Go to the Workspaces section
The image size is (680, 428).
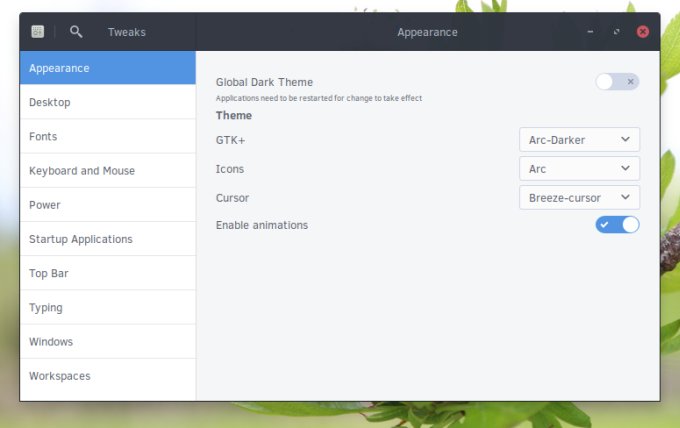[108, 376]
